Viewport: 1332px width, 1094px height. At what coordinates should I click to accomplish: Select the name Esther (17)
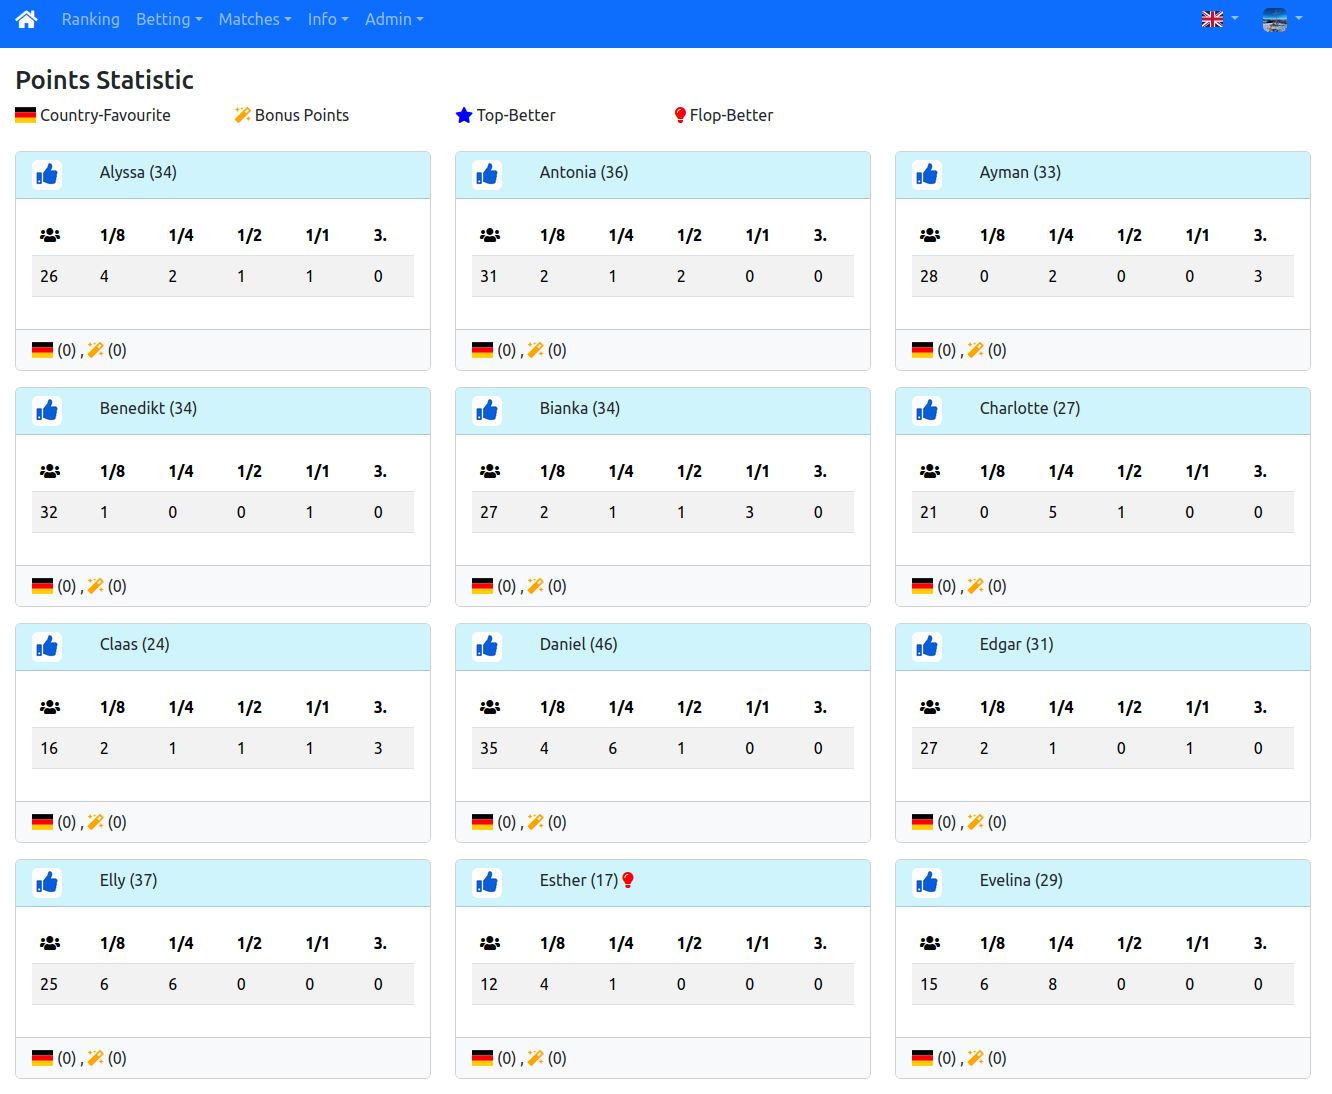pos(579,880)
